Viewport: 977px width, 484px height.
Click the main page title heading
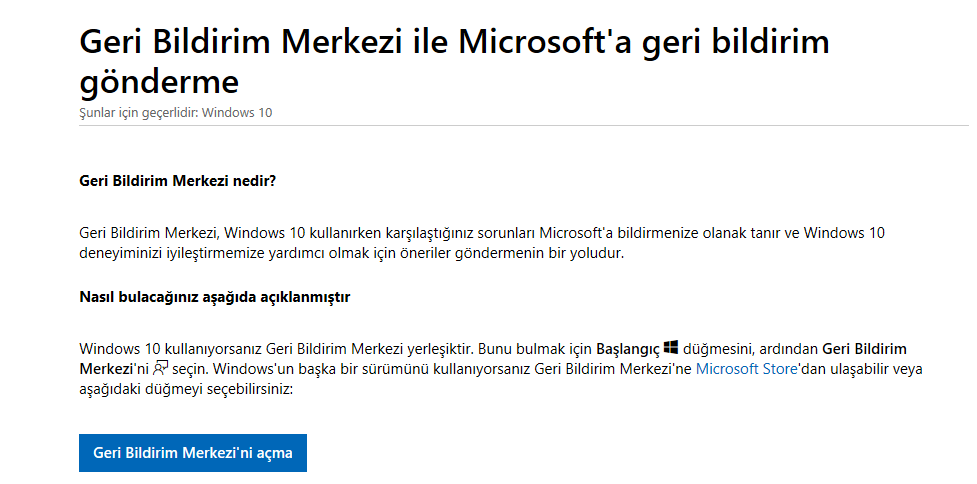point(454,62)
